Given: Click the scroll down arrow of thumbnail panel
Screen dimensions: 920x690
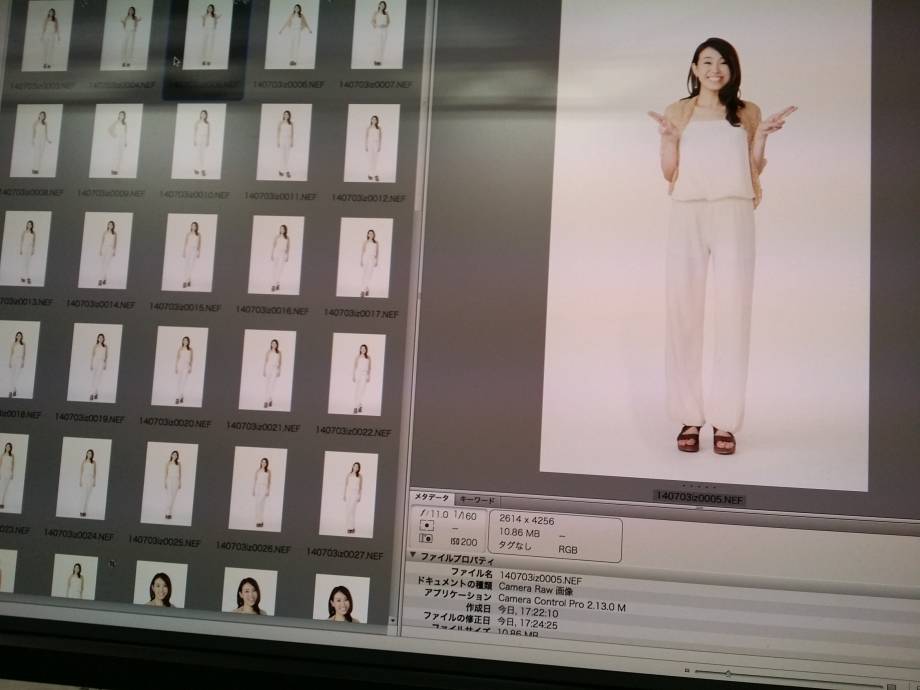Looking at the screenshot, I should click(392, 620).
